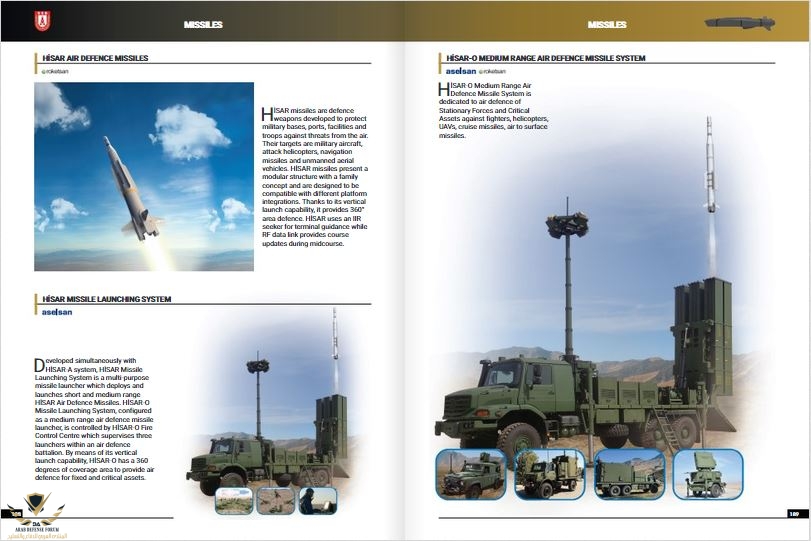Viewport: 811px width, 541px height.
Task: Click HİSAR-O MEDIUM RANGE AIR DEFENCE heading
Action: pyautogui.click(x=546, y=58)
